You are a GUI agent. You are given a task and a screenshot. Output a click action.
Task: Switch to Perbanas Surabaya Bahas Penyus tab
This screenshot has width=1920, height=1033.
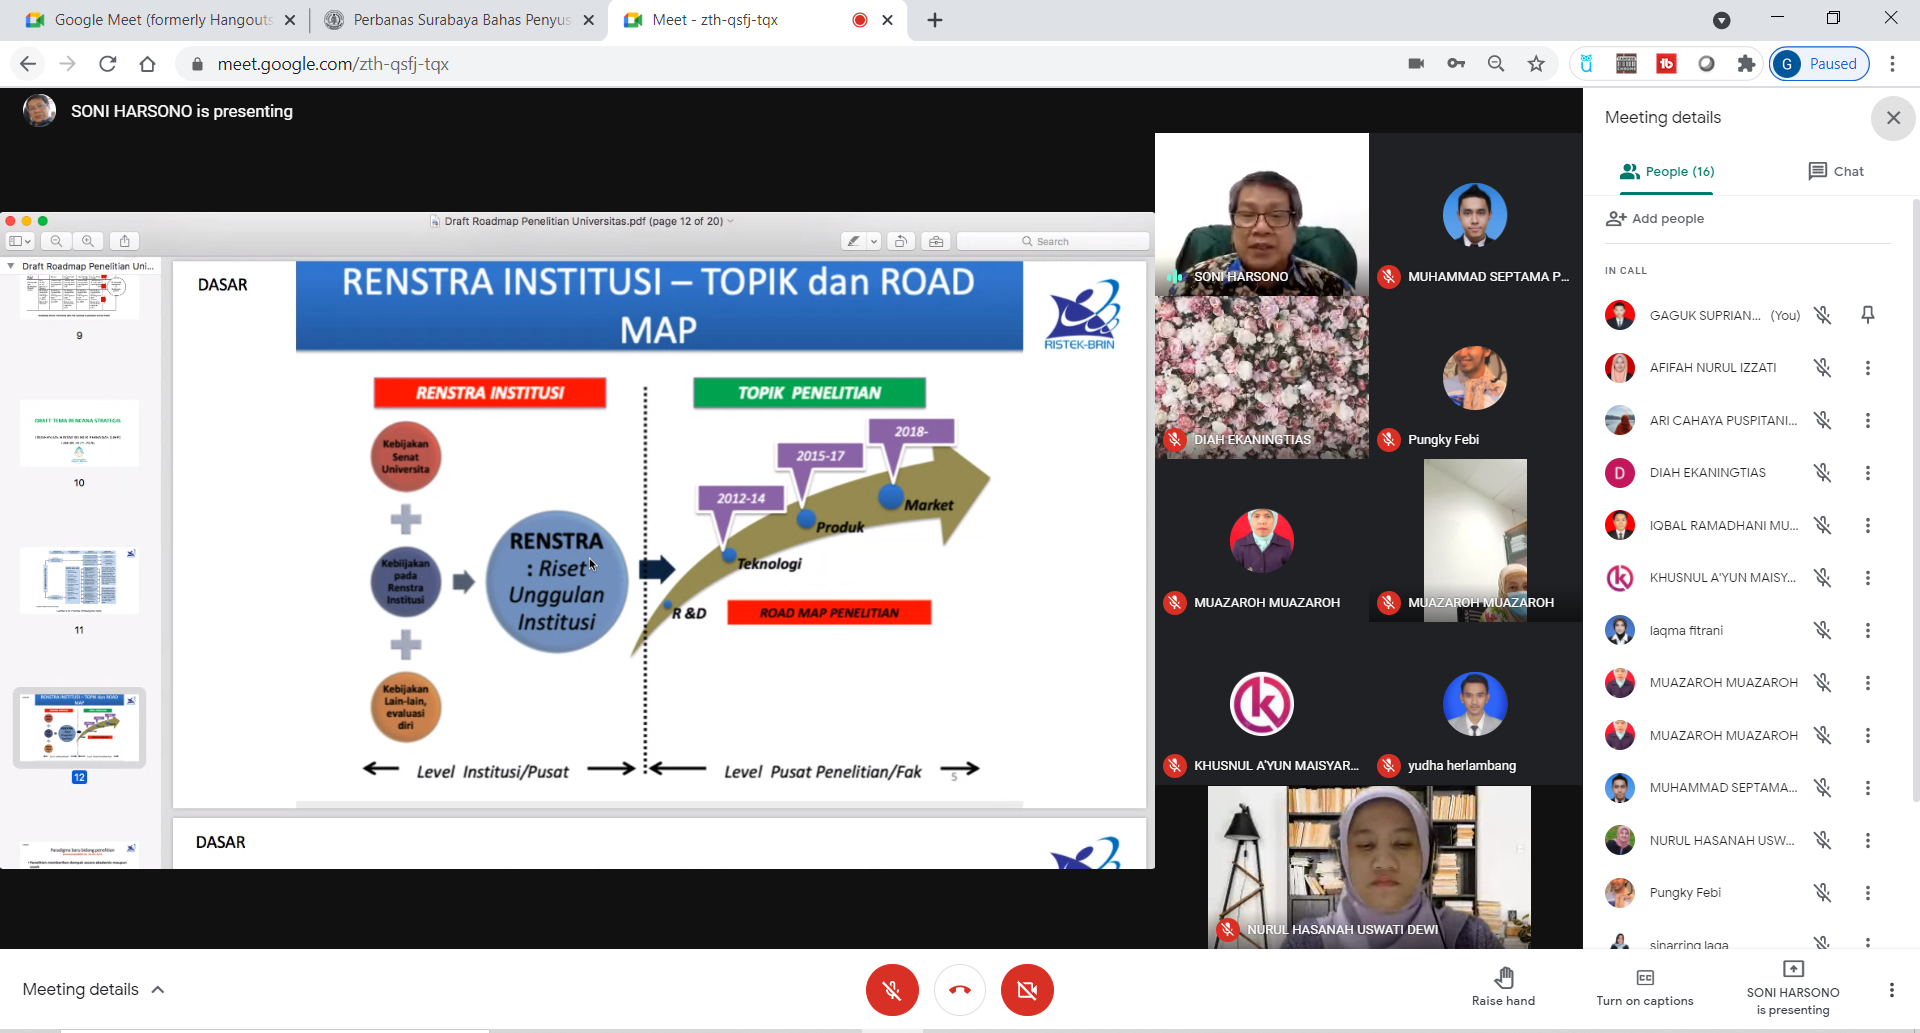tap(460, 20)
